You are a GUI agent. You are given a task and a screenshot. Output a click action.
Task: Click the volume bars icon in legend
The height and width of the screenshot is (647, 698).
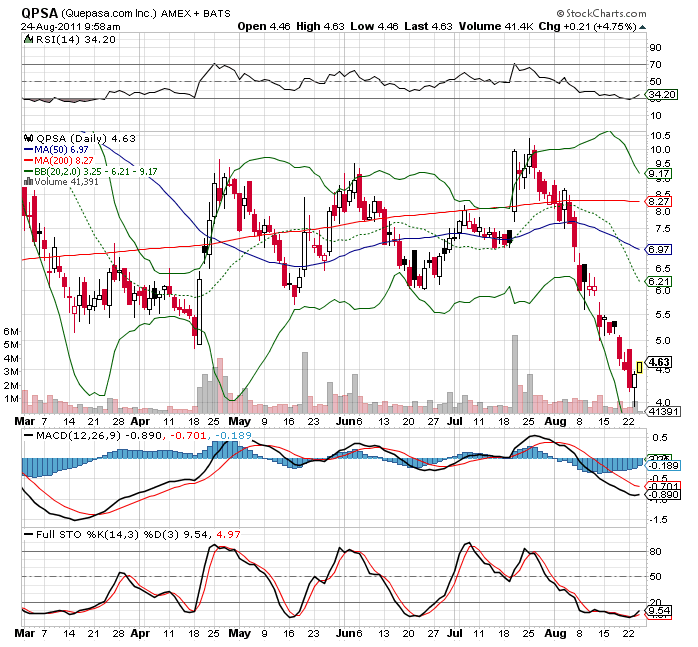pos(27,181)
